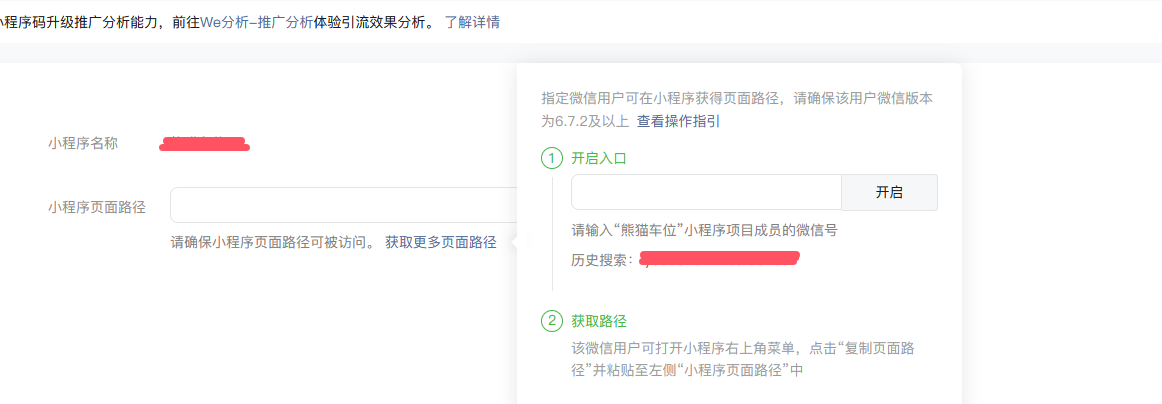The image size is (1162, 404).
Task: Open the 了解详情 link
Action: 472,22
